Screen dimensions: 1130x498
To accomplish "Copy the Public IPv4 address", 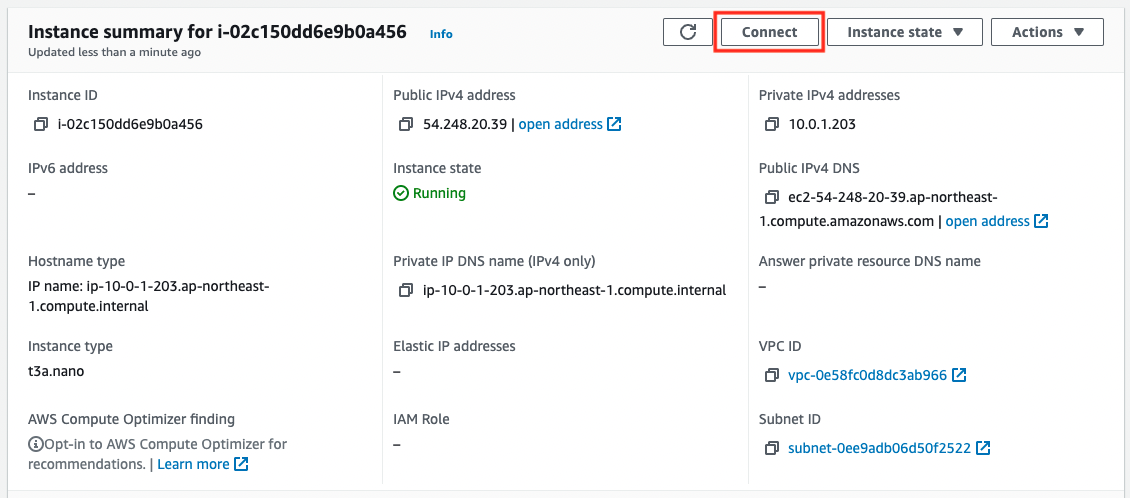I will (406, 124).
